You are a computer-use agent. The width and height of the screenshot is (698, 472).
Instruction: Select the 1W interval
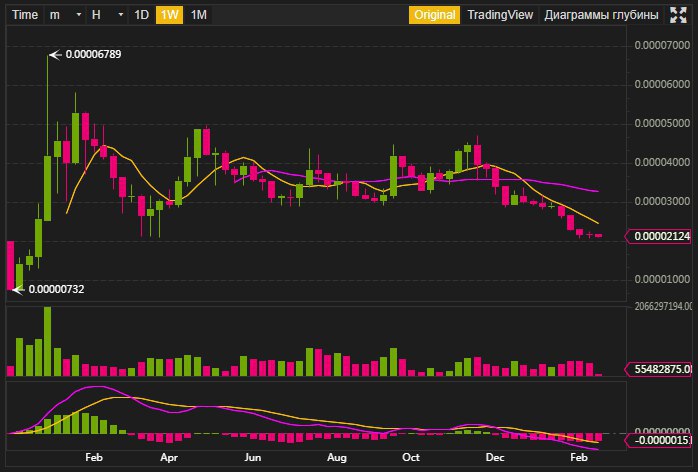coord(169,15)
